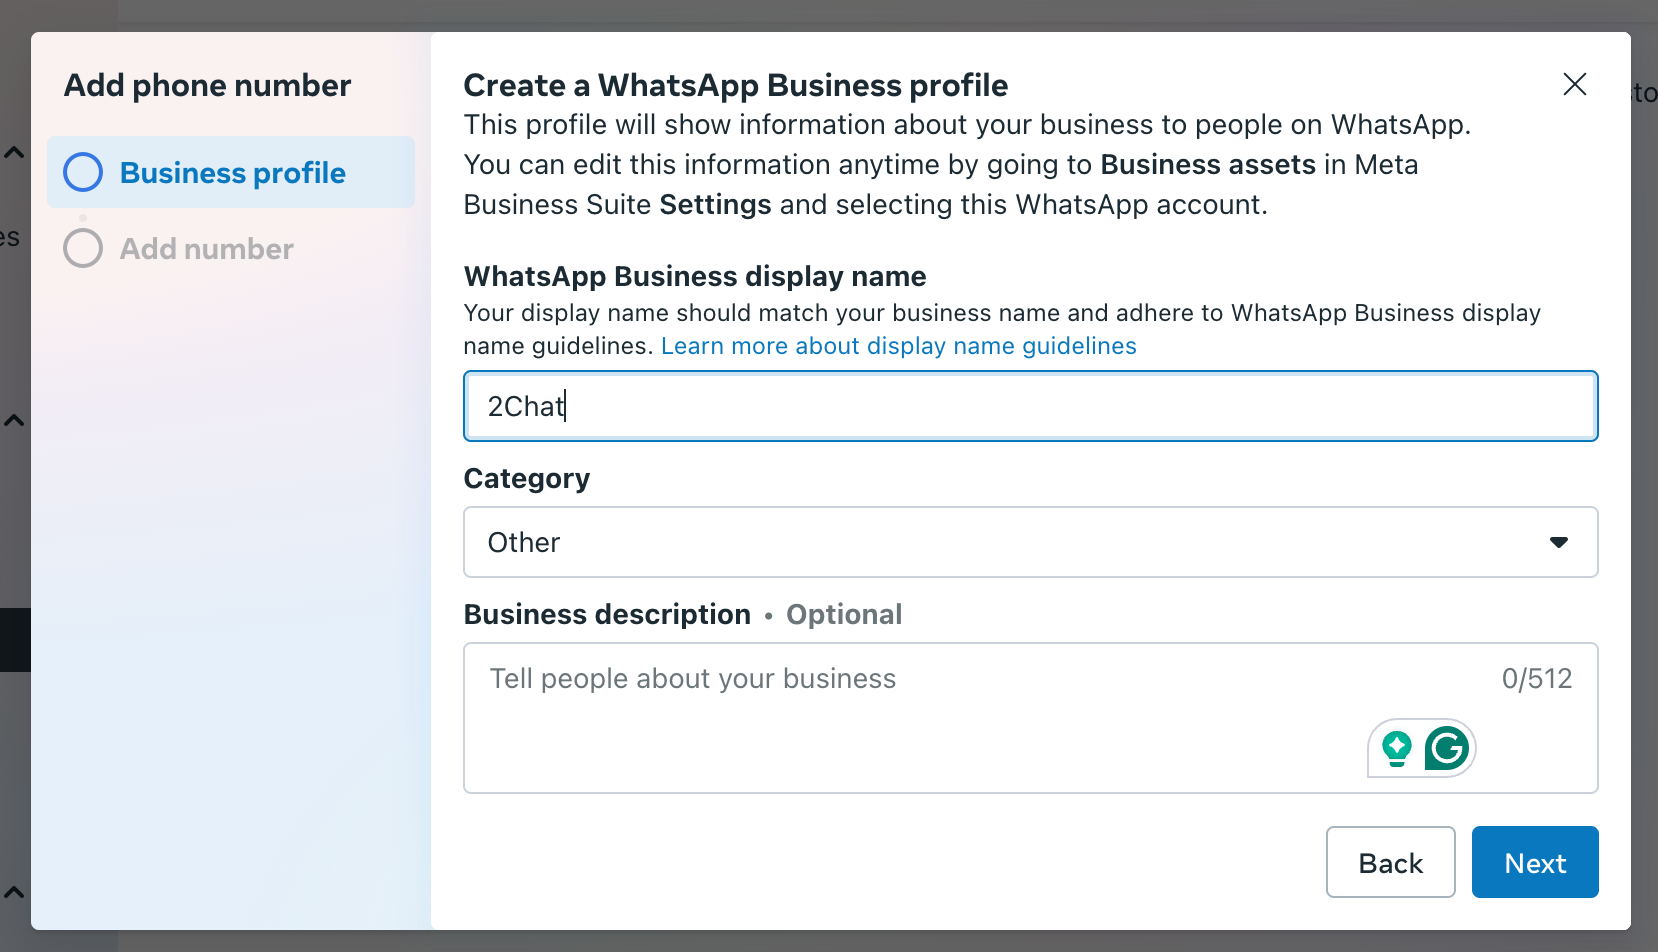This screenshot has width=1658, height=952.
Task: Collapse the middle chevron at left edge
Action: coord(13,421)
